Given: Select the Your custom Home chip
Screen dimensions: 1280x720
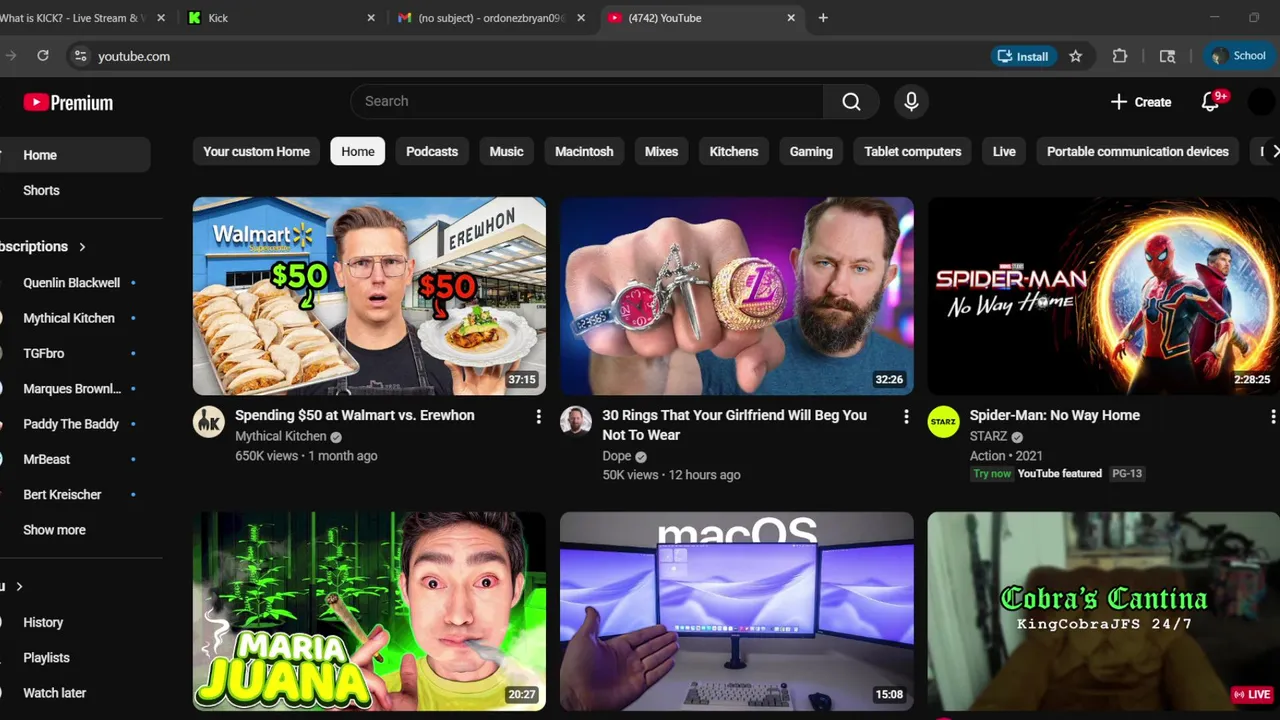Looking at the screenshot, I should tap(256, 151).
